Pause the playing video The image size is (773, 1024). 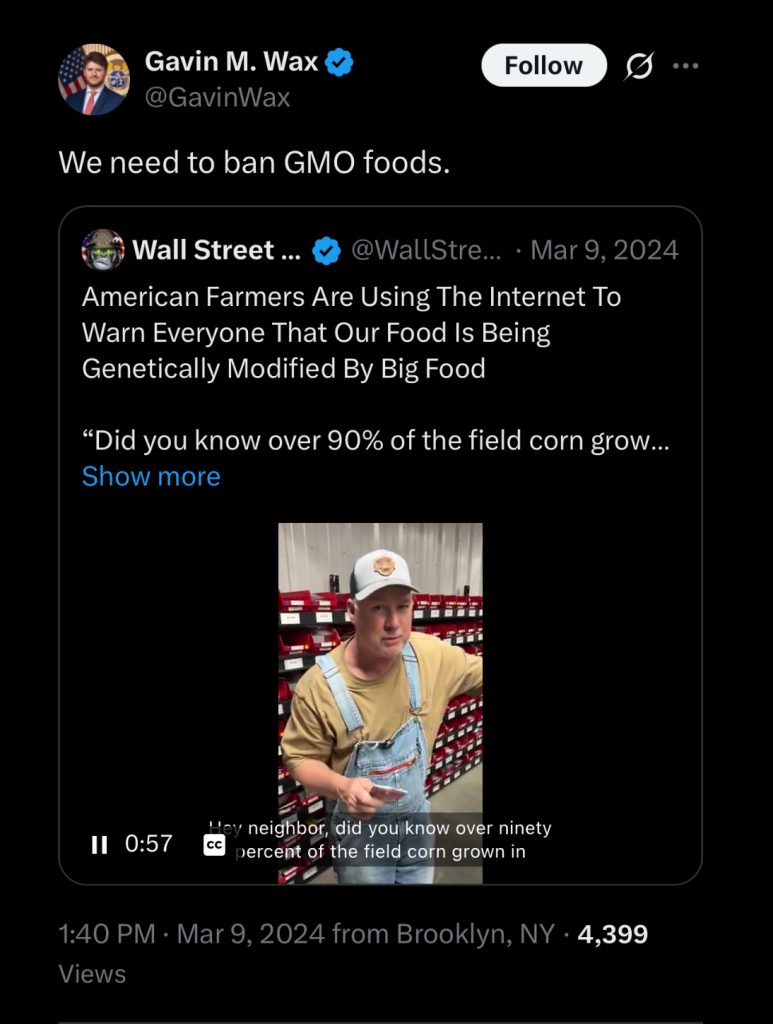pyautogui.click(x=99, y=844)
